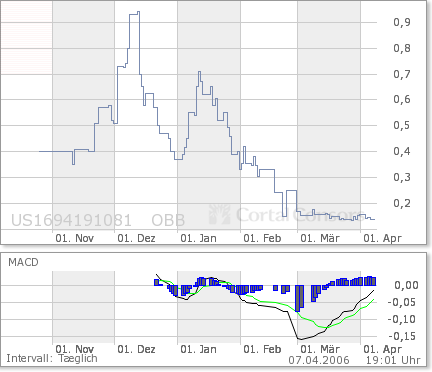
Task: Click the 0,00 MACD axis label
Action: pyautogui.click(x=406, y=285)
